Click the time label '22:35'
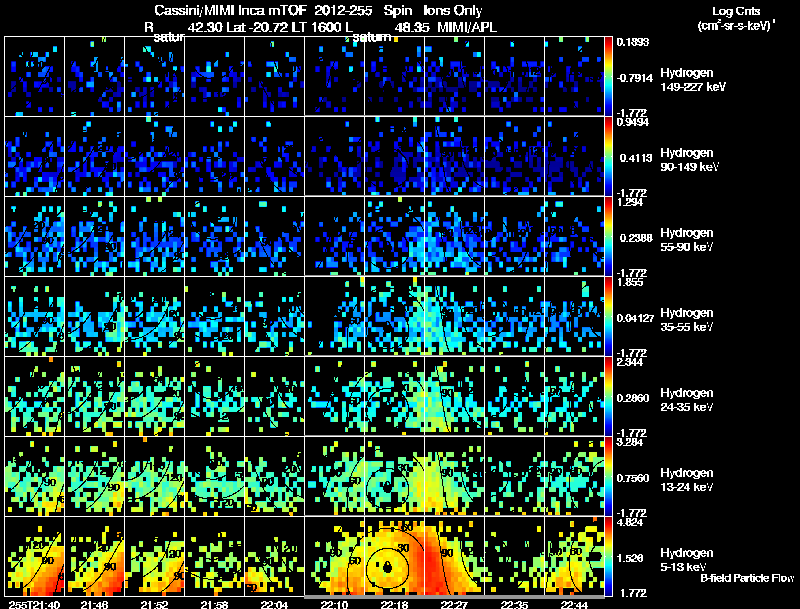The image size is (800, 609). (514, 604)
